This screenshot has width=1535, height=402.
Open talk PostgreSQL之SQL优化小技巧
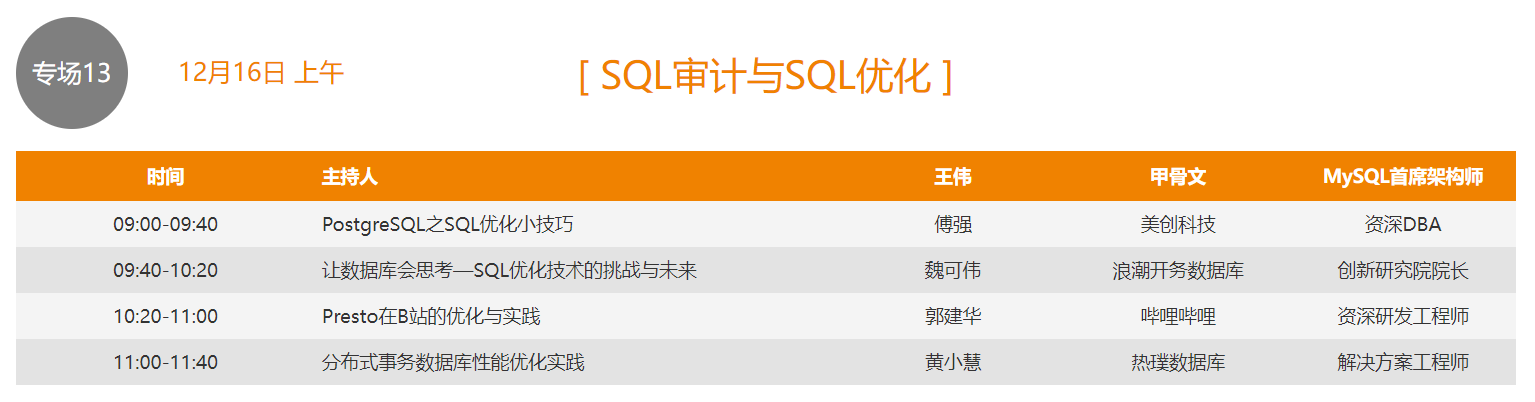[447, 224]
